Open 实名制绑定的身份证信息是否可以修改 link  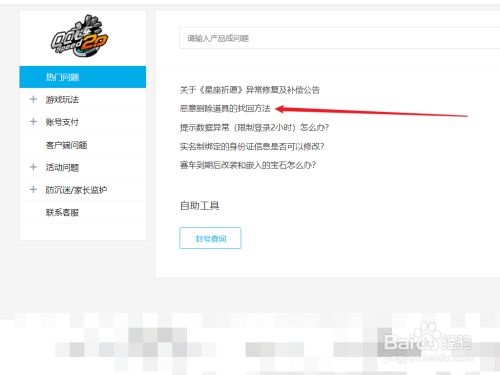coord(252,146)
